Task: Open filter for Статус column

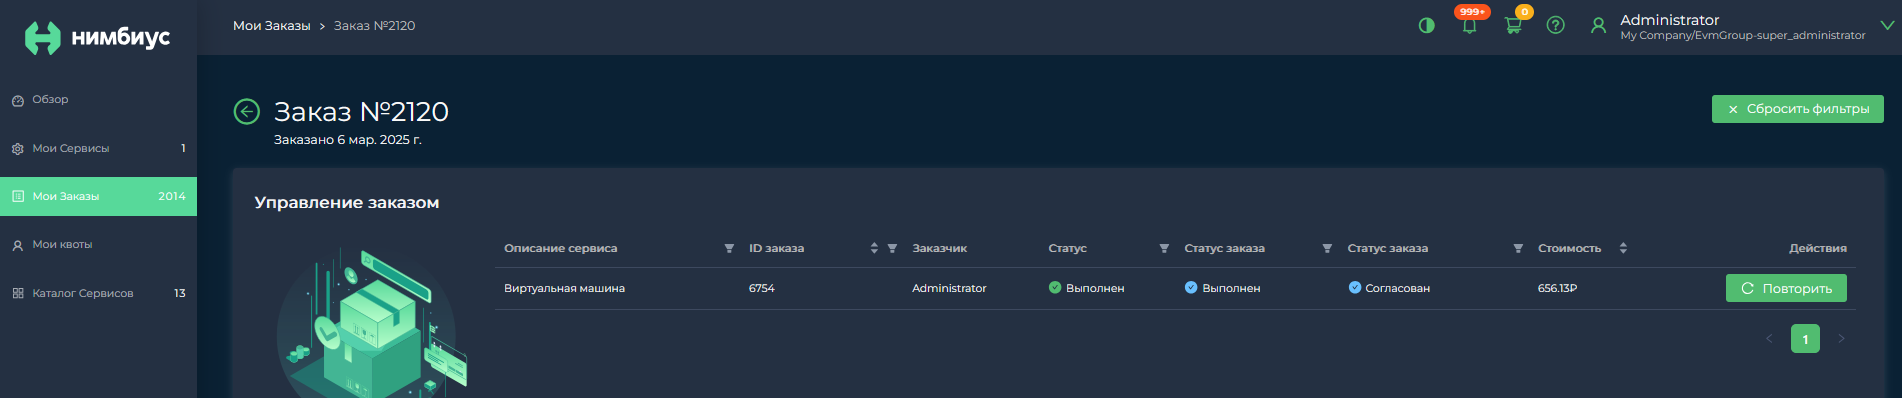Action: tap(1164, 248)
